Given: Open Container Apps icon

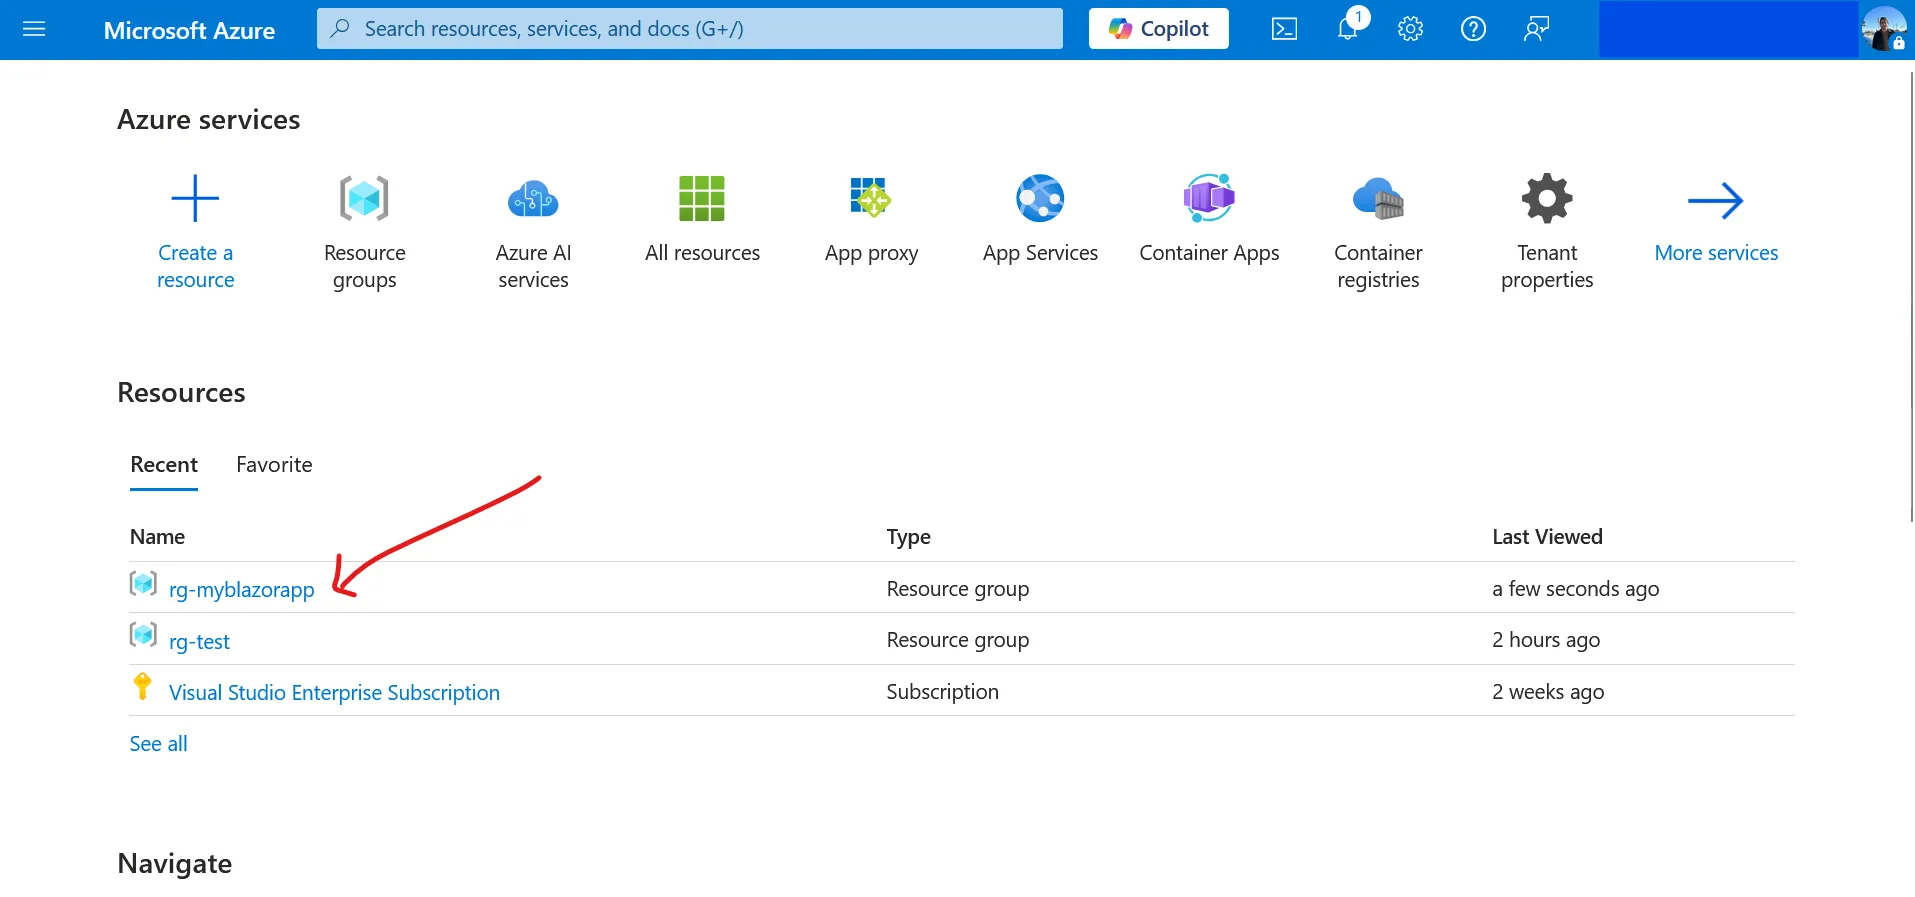Looking at the screenshot, I should coord(1209,198).
